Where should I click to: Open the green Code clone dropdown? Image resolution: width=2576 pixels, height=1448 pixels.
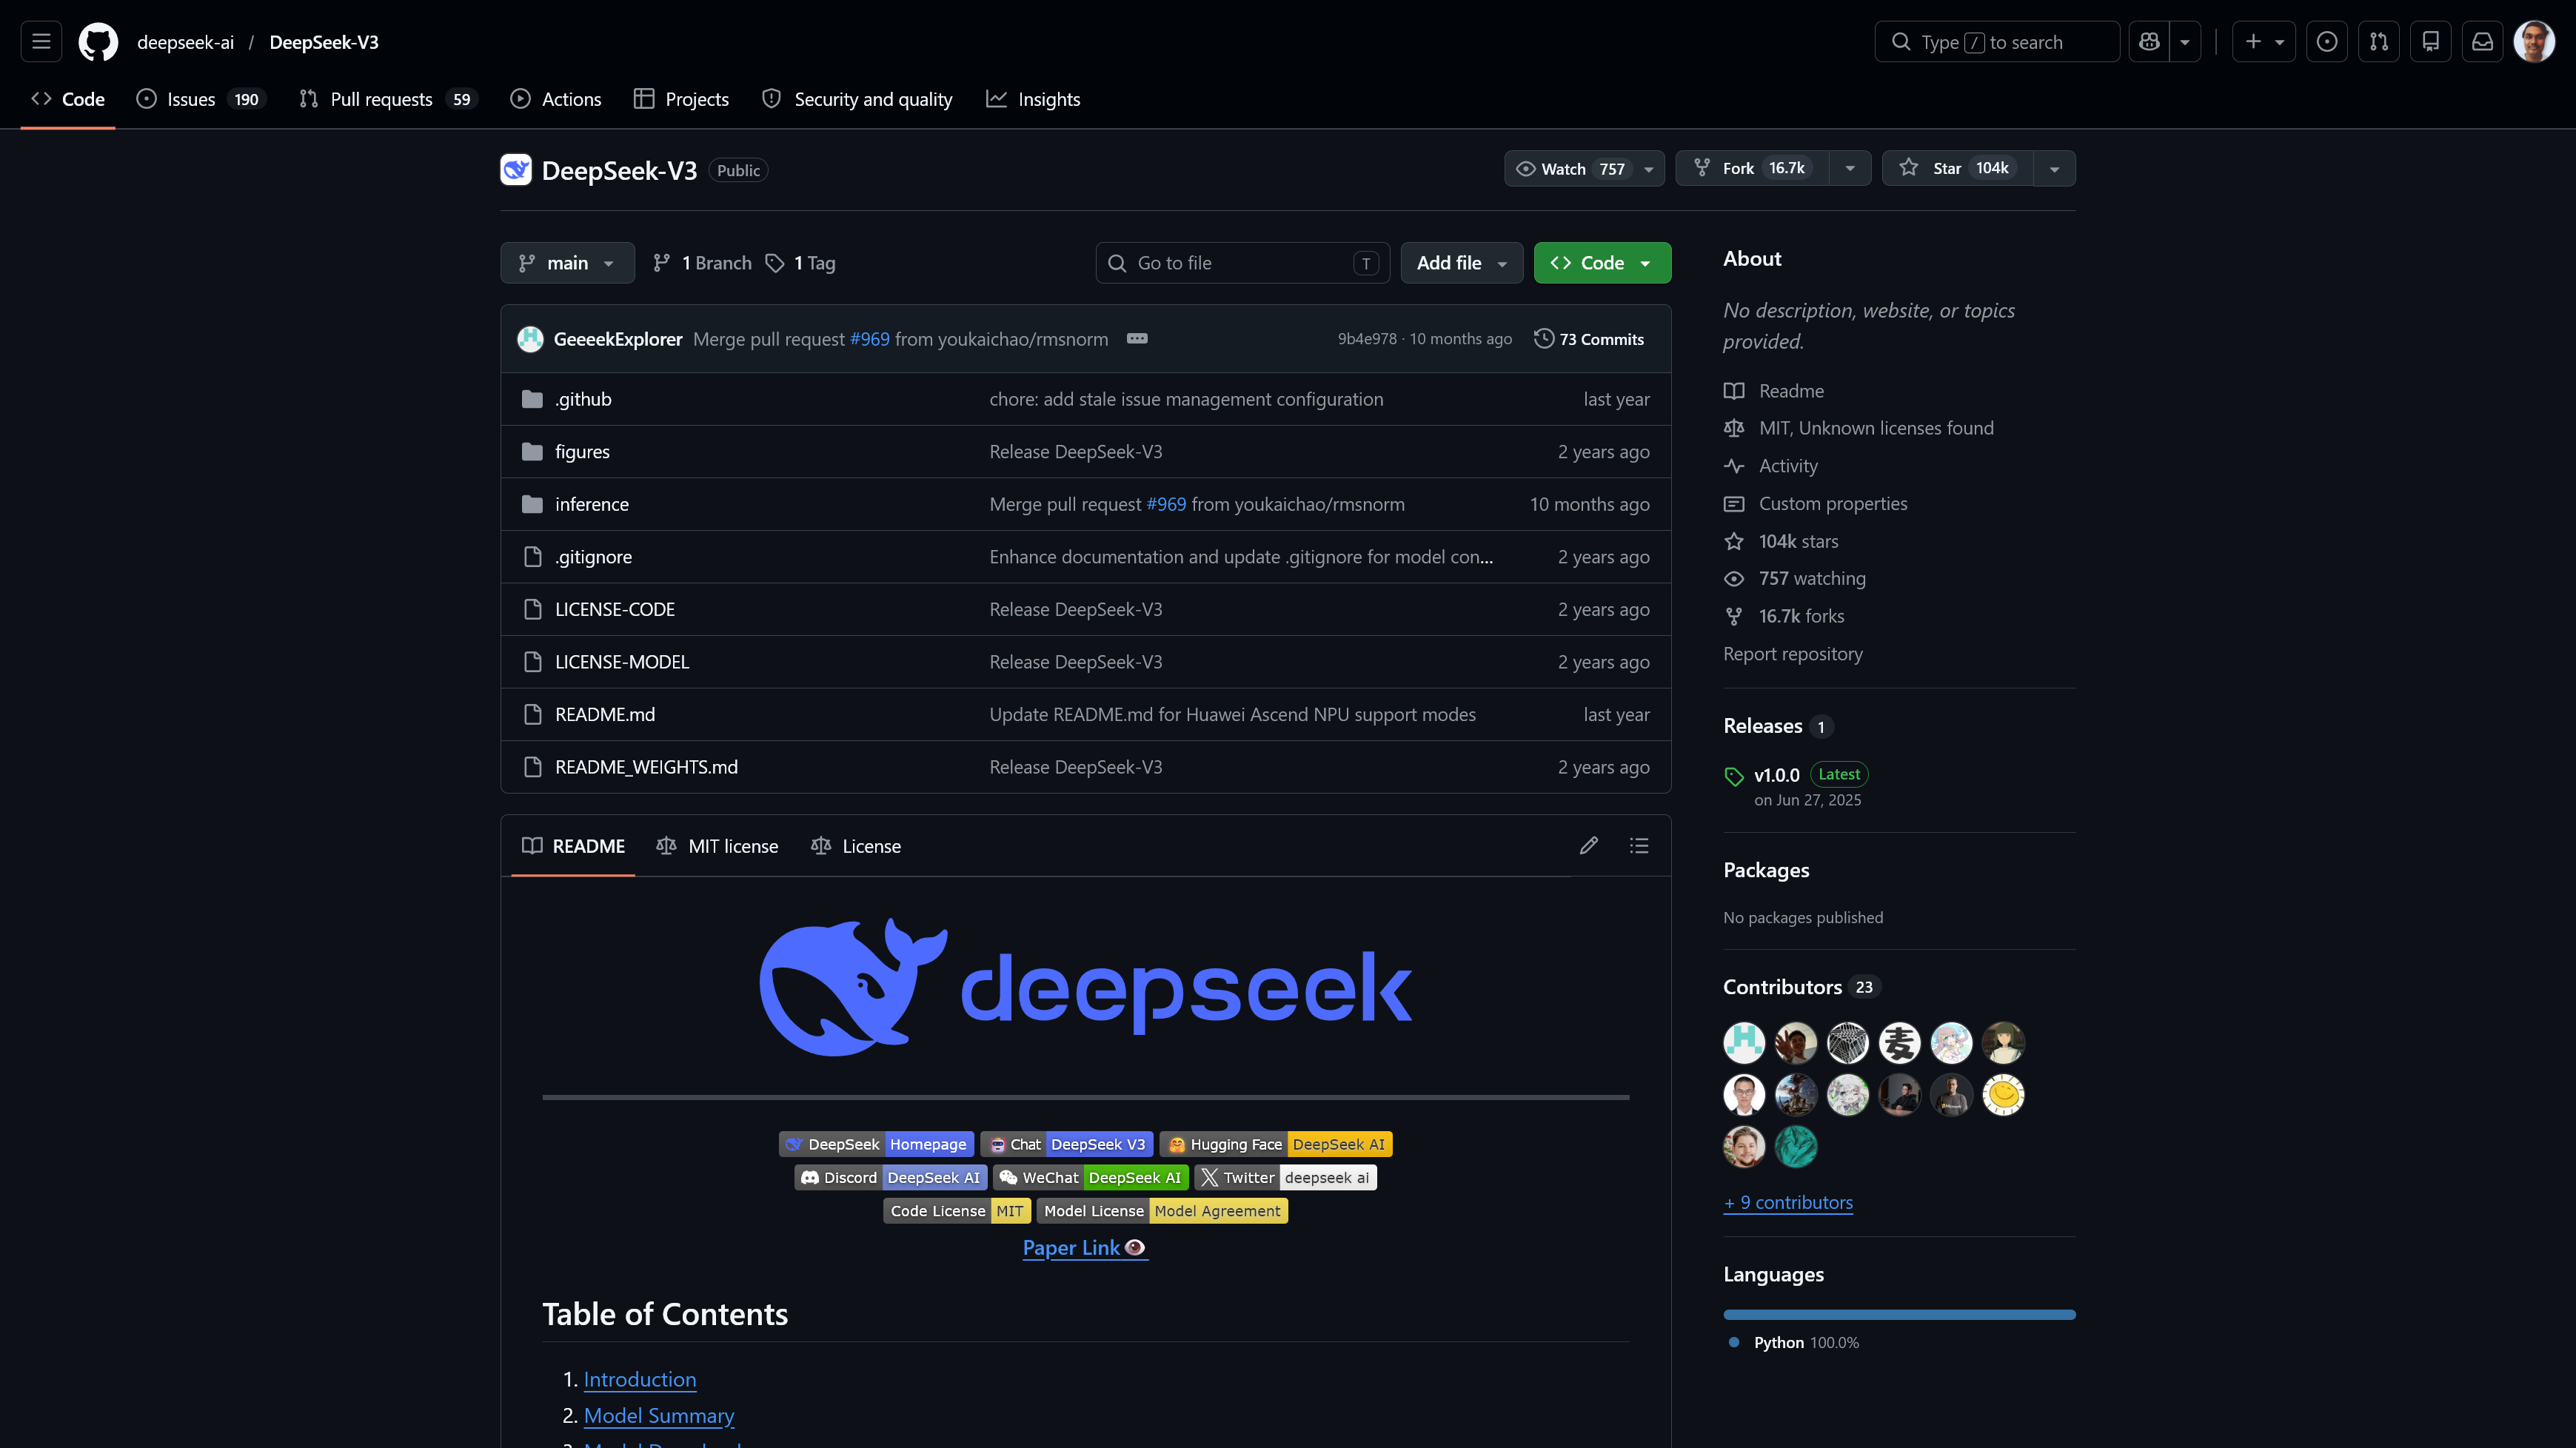1602,263
